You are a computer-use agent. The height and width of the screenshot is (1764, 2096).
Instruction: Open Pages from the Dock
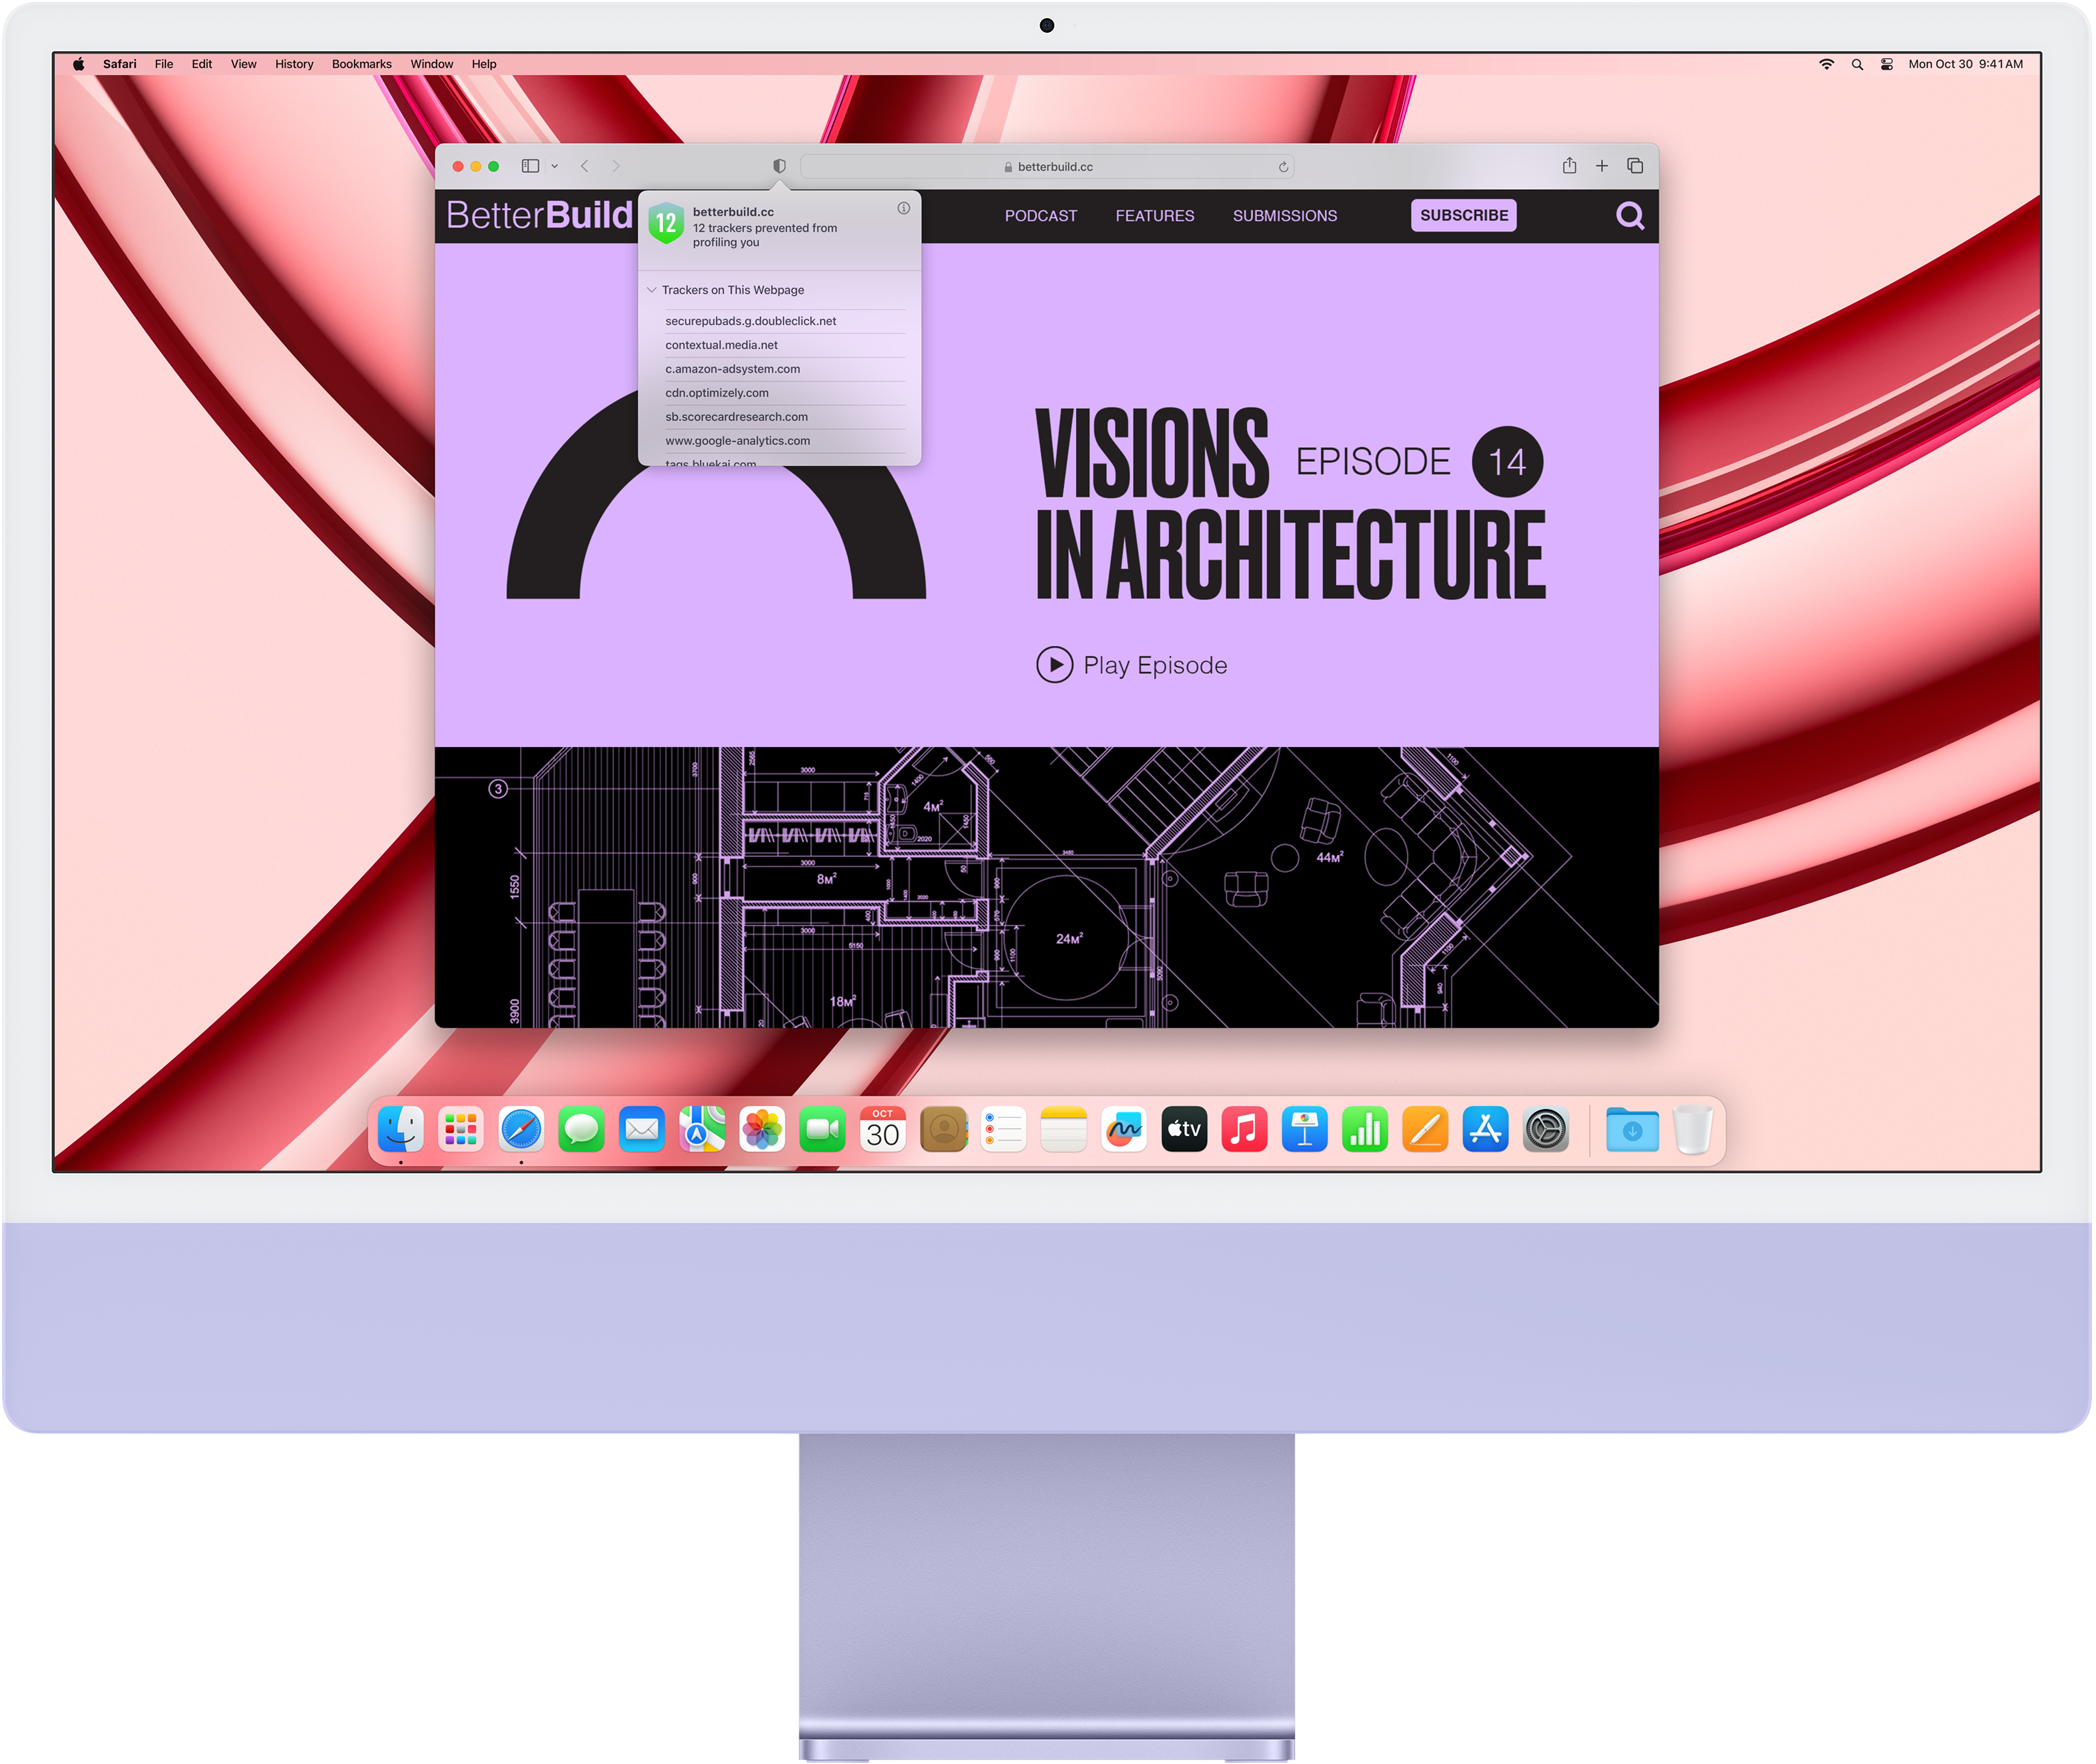point(1425,1130)
